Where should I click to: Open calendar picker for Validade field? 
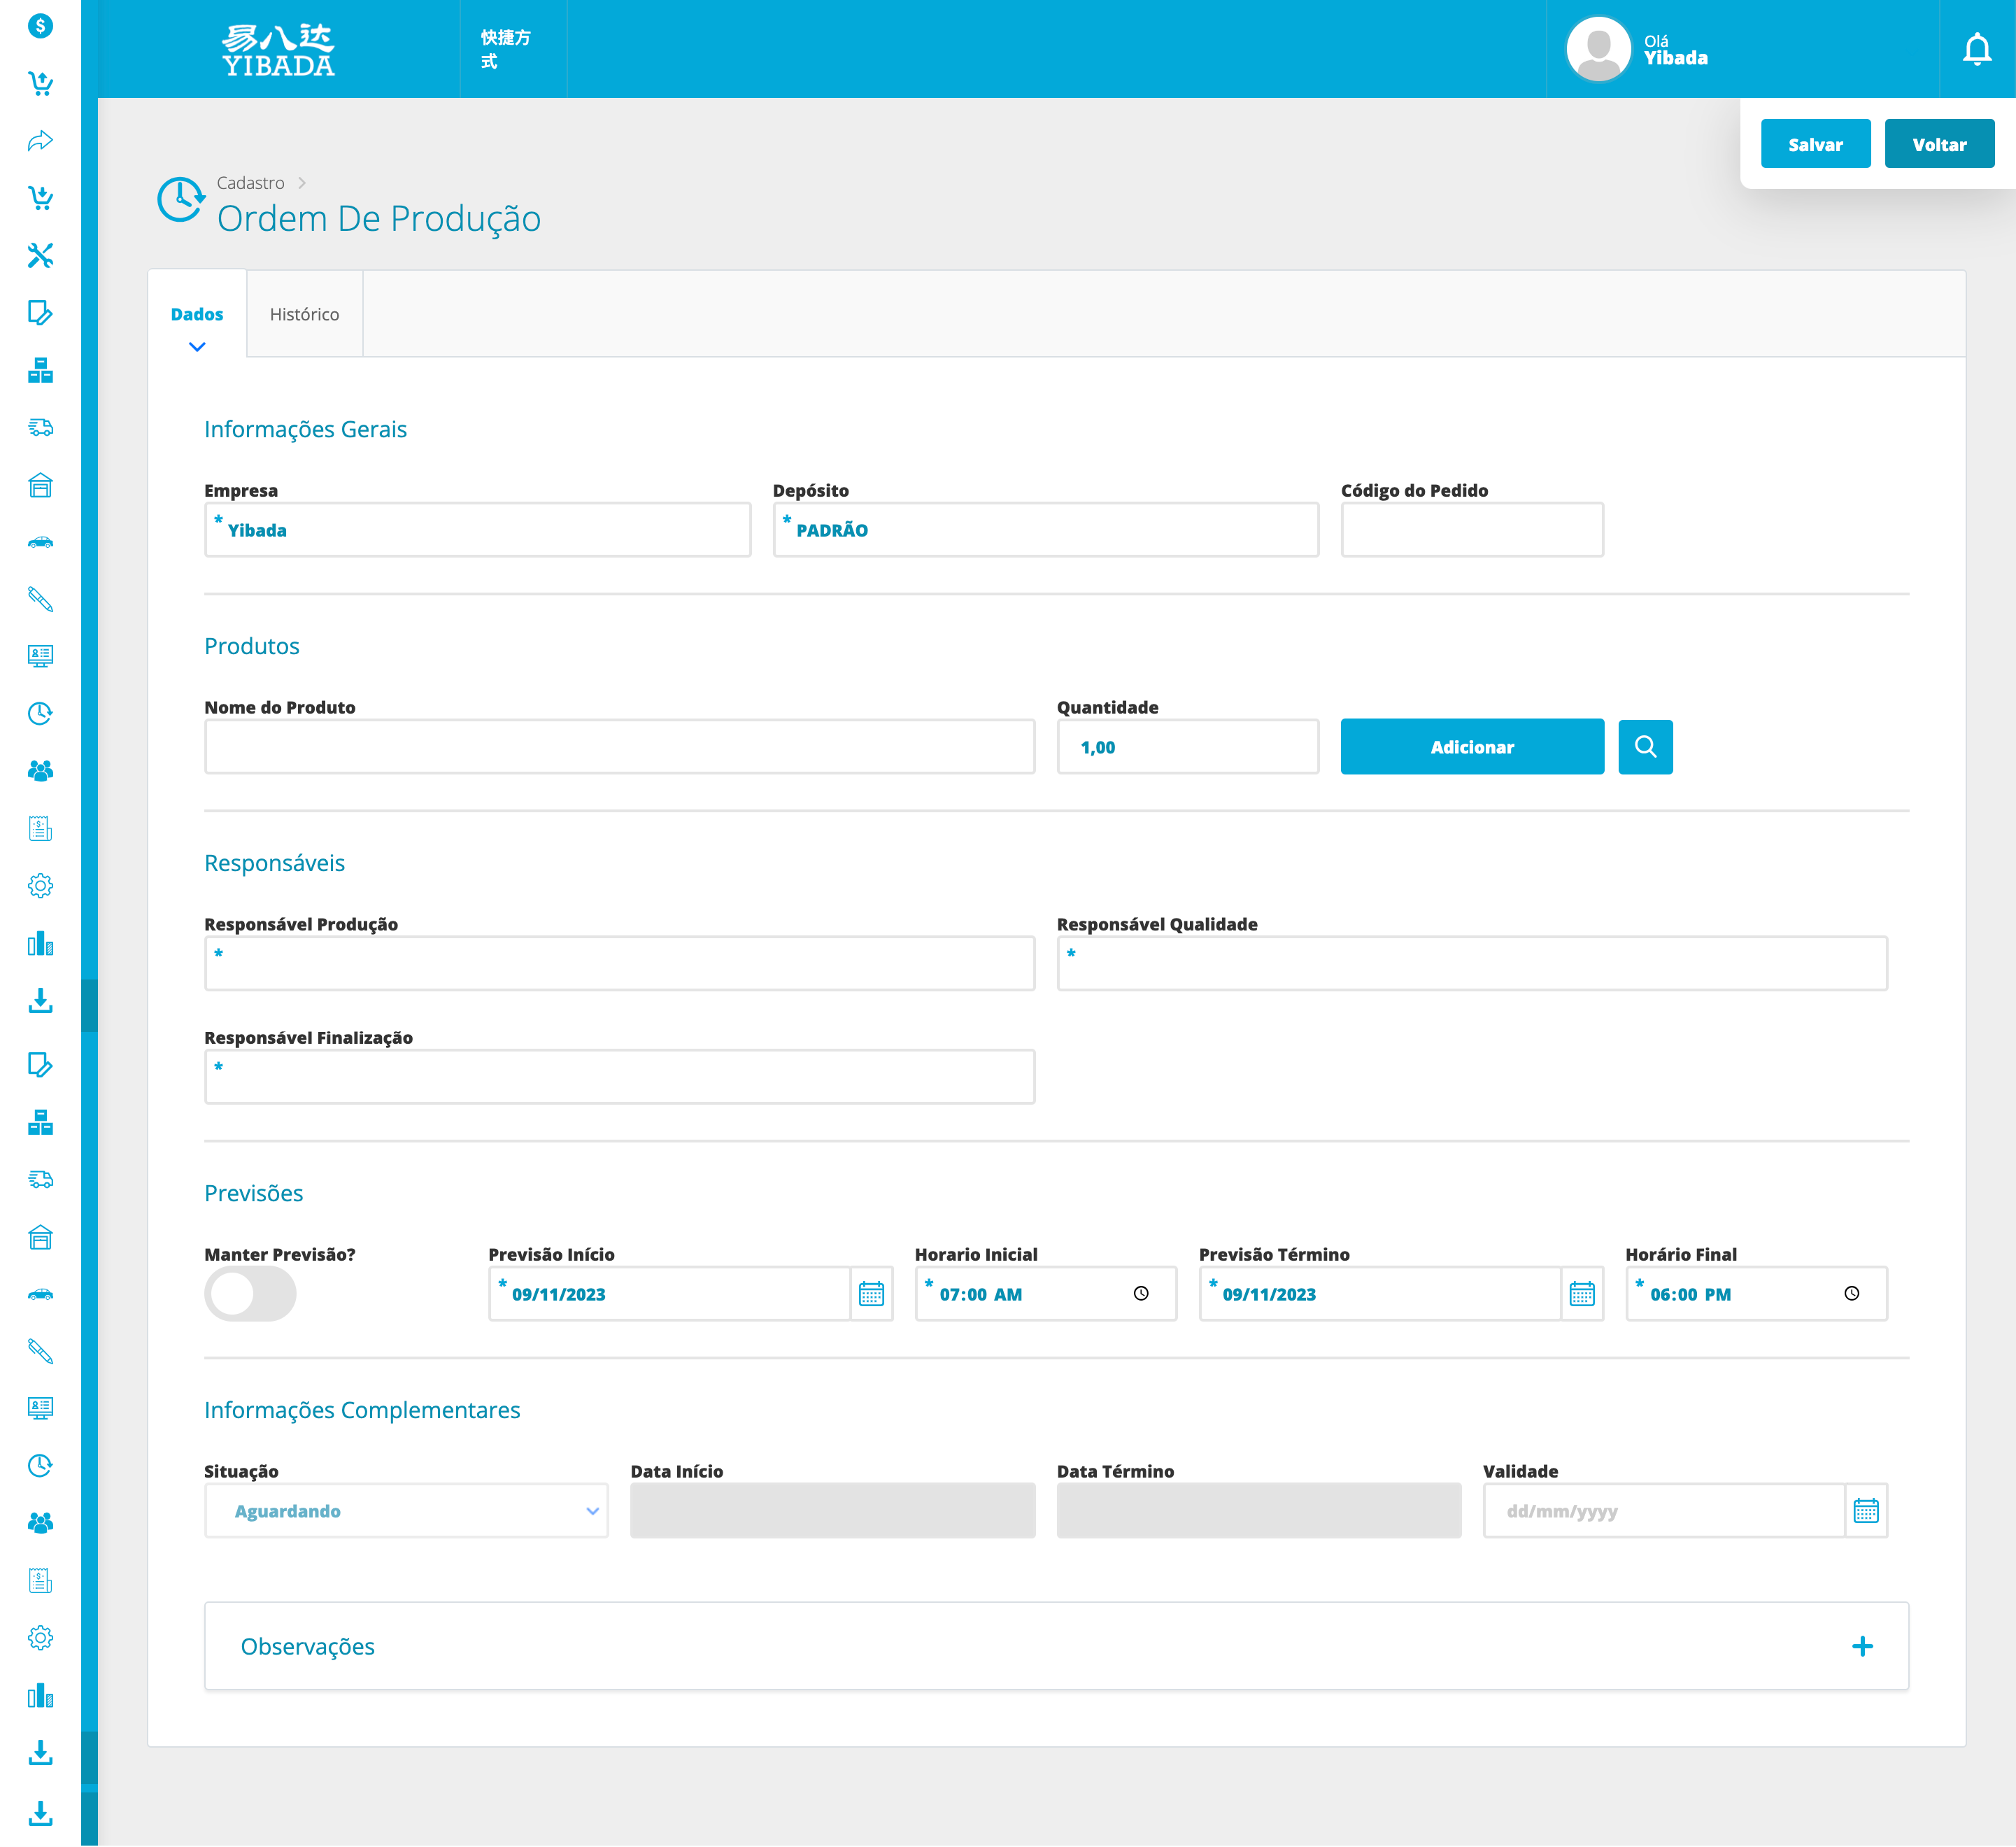[1865, 1511]
